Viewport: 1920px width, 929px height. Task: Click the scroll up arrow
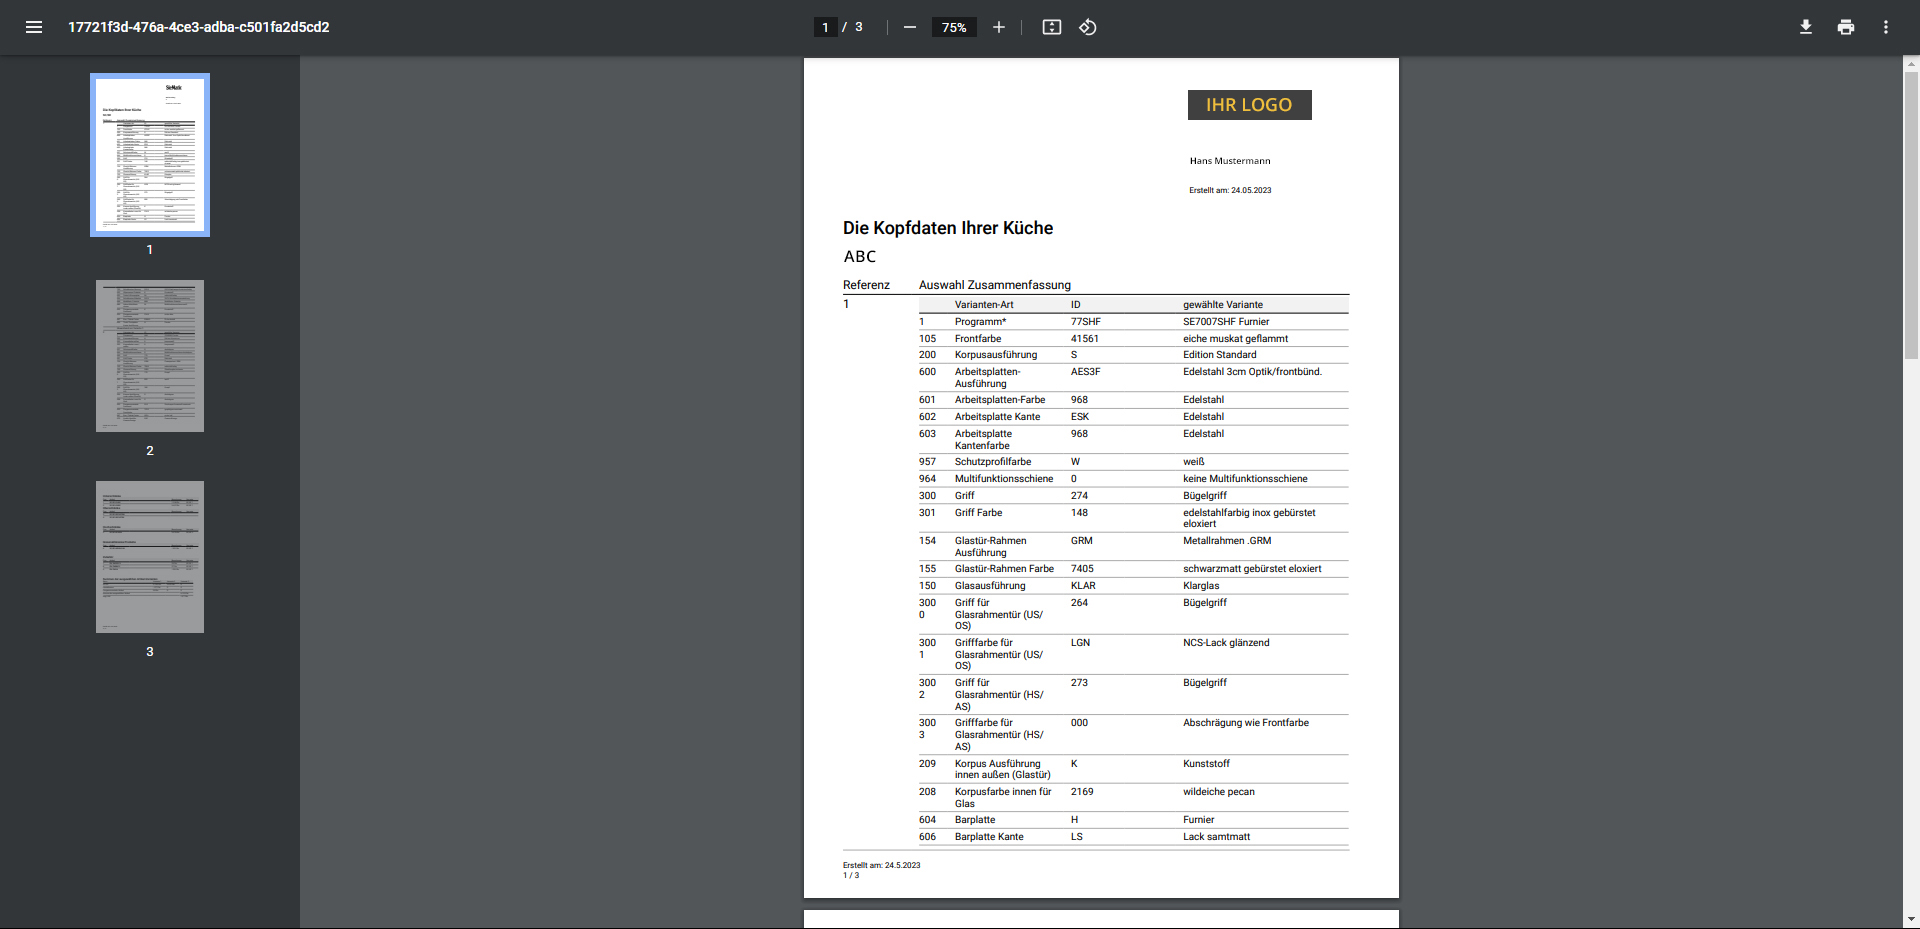point(1911,63)
